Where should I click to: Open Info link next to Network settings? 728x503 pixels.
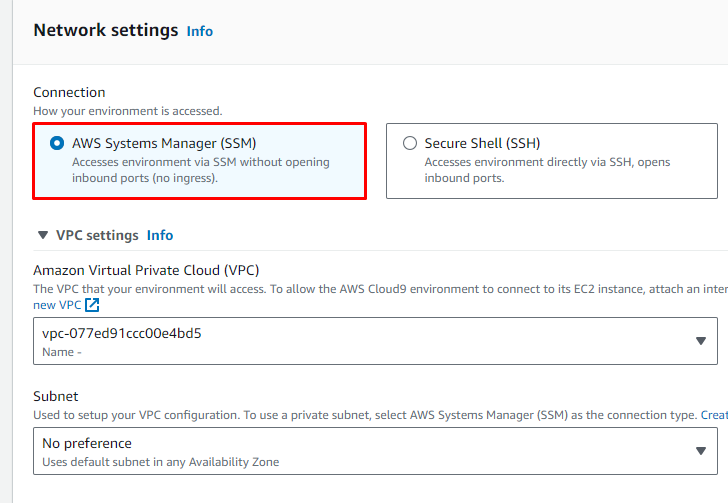click(200, 31)
